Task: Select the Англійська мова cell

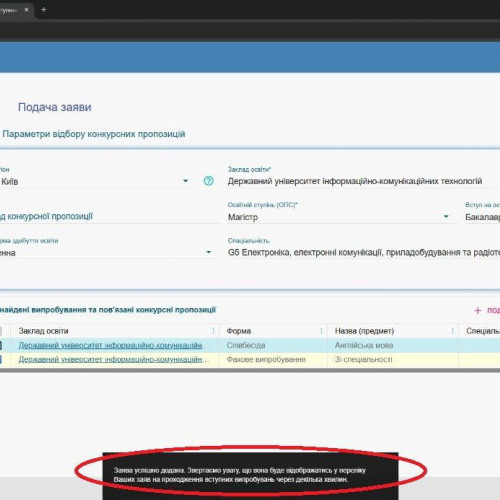Action: point(393,345)
